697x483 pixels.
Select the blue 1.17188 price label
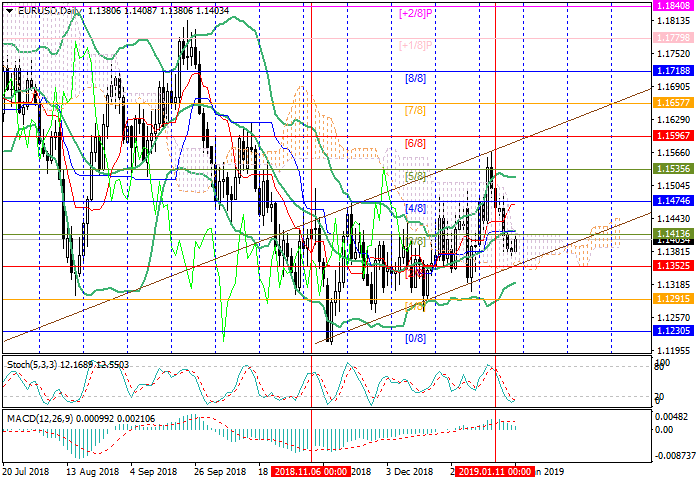(672, 72)
